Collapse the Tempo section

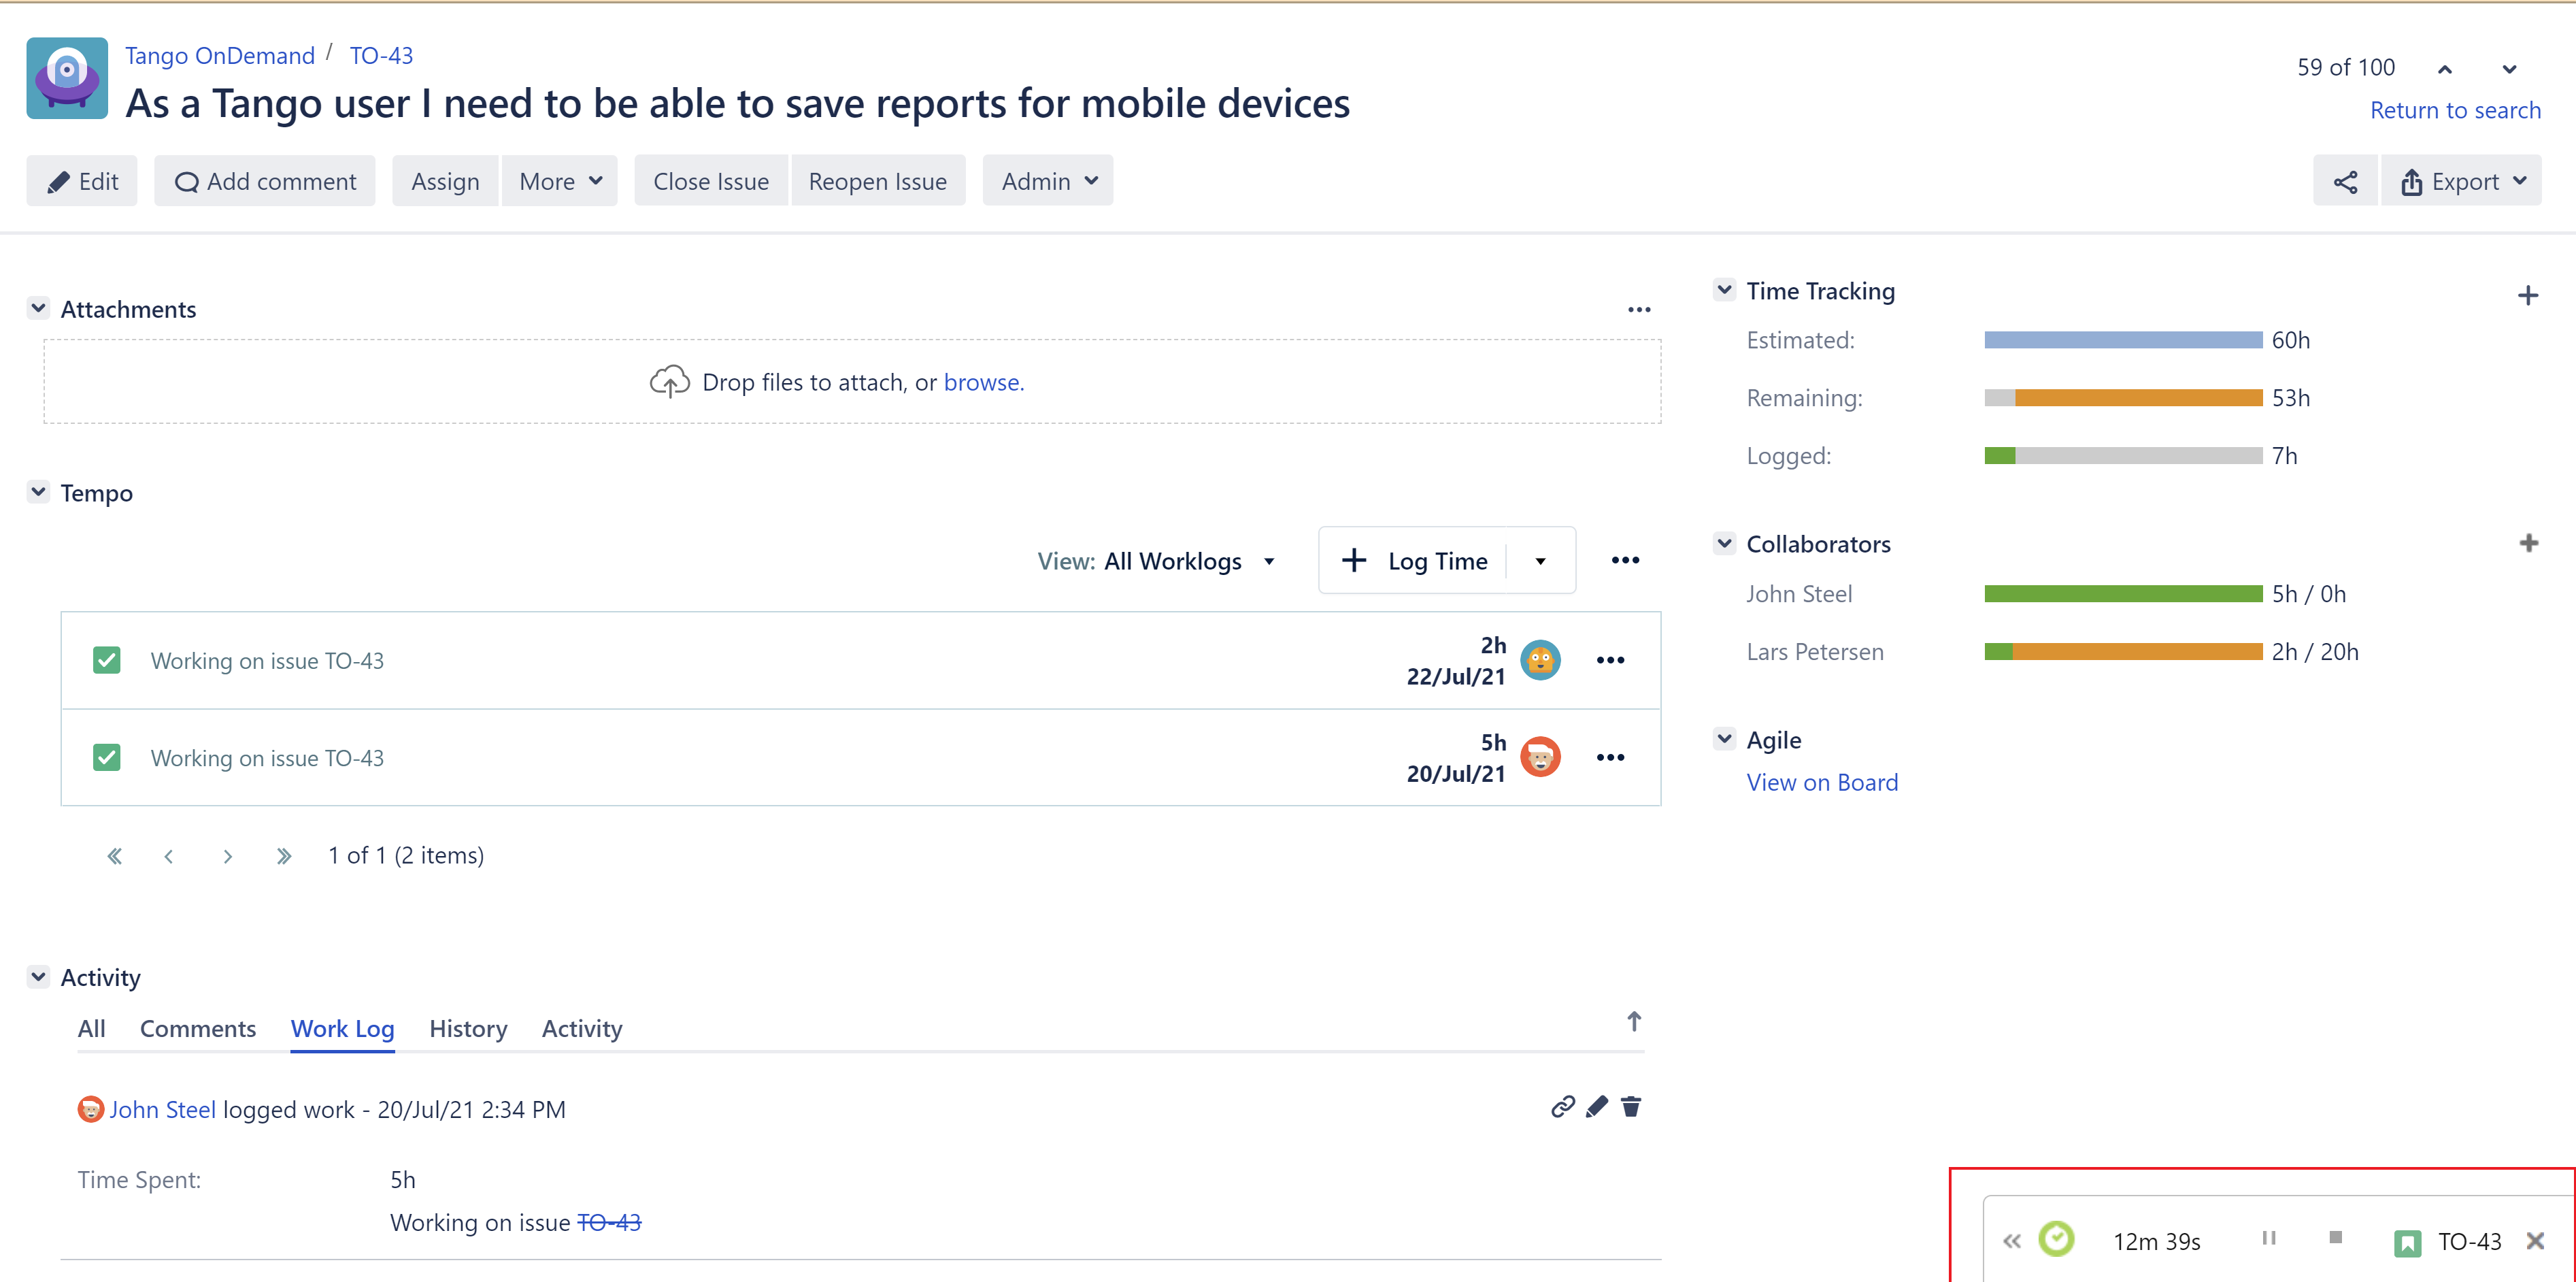[39, 492]
